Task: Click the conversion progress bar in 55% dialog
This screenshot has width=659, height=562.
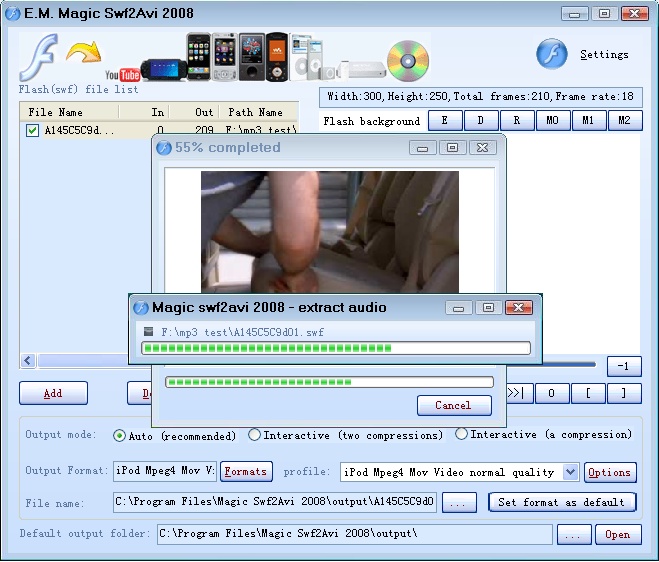Action: coord(330,382)
